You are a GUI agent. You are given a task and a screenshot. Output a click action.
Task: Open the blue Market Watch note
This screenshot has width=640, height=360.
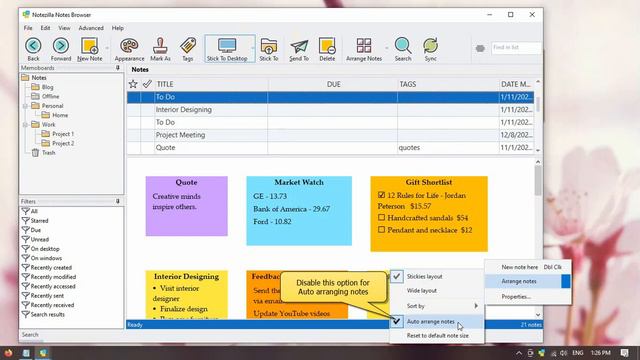pos(299,211)
